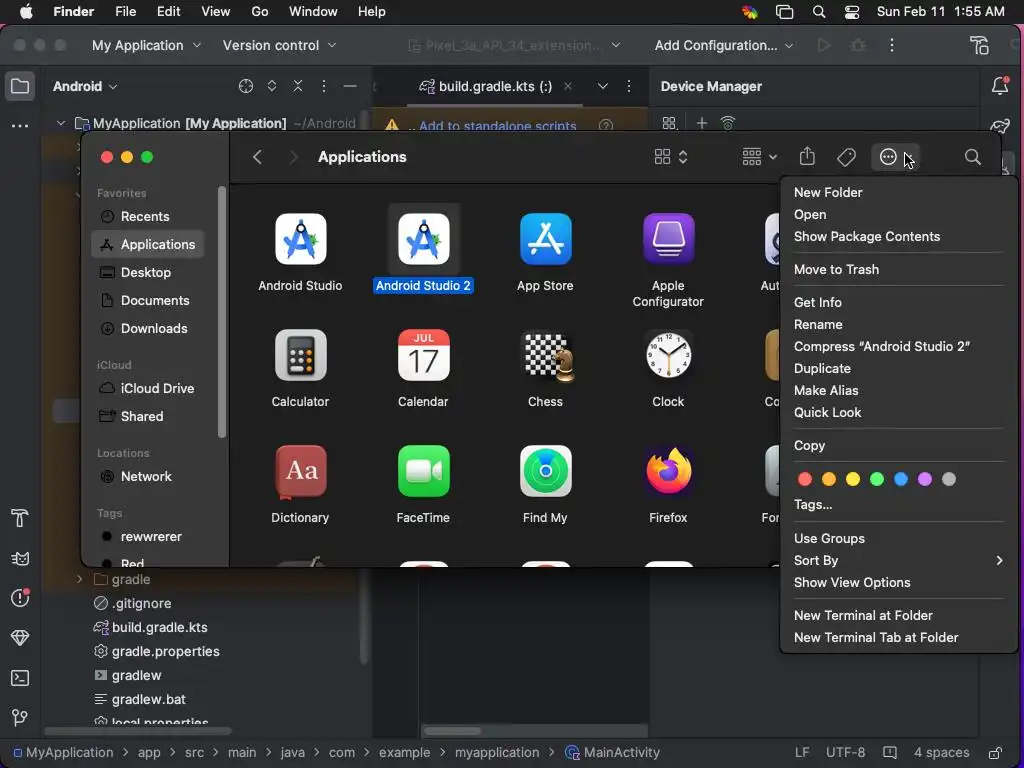Select the FaceTime app icon
Screen dimensions: 1024x768
pyautogui.click(x=423, y=471)
